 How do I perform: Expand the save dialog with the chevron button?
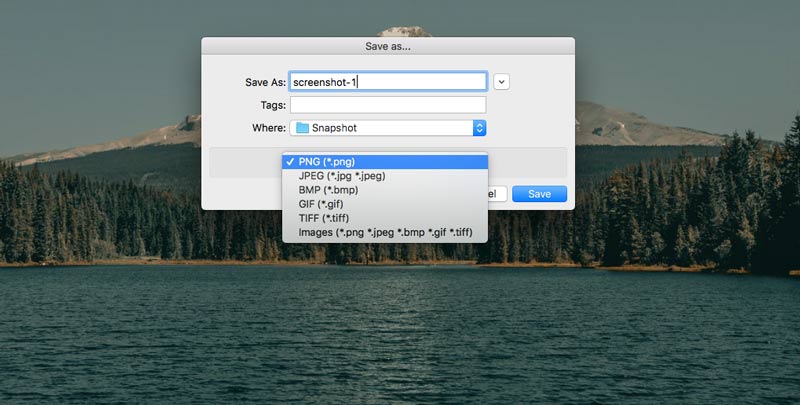[x=501, y=82]
